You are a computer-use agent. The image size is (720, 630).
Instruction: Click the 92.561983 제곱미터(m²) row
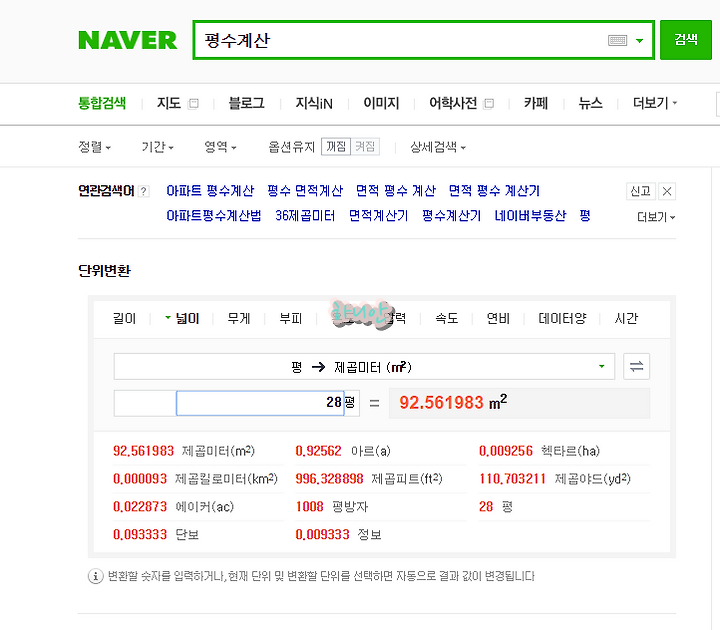click(184, 451)
